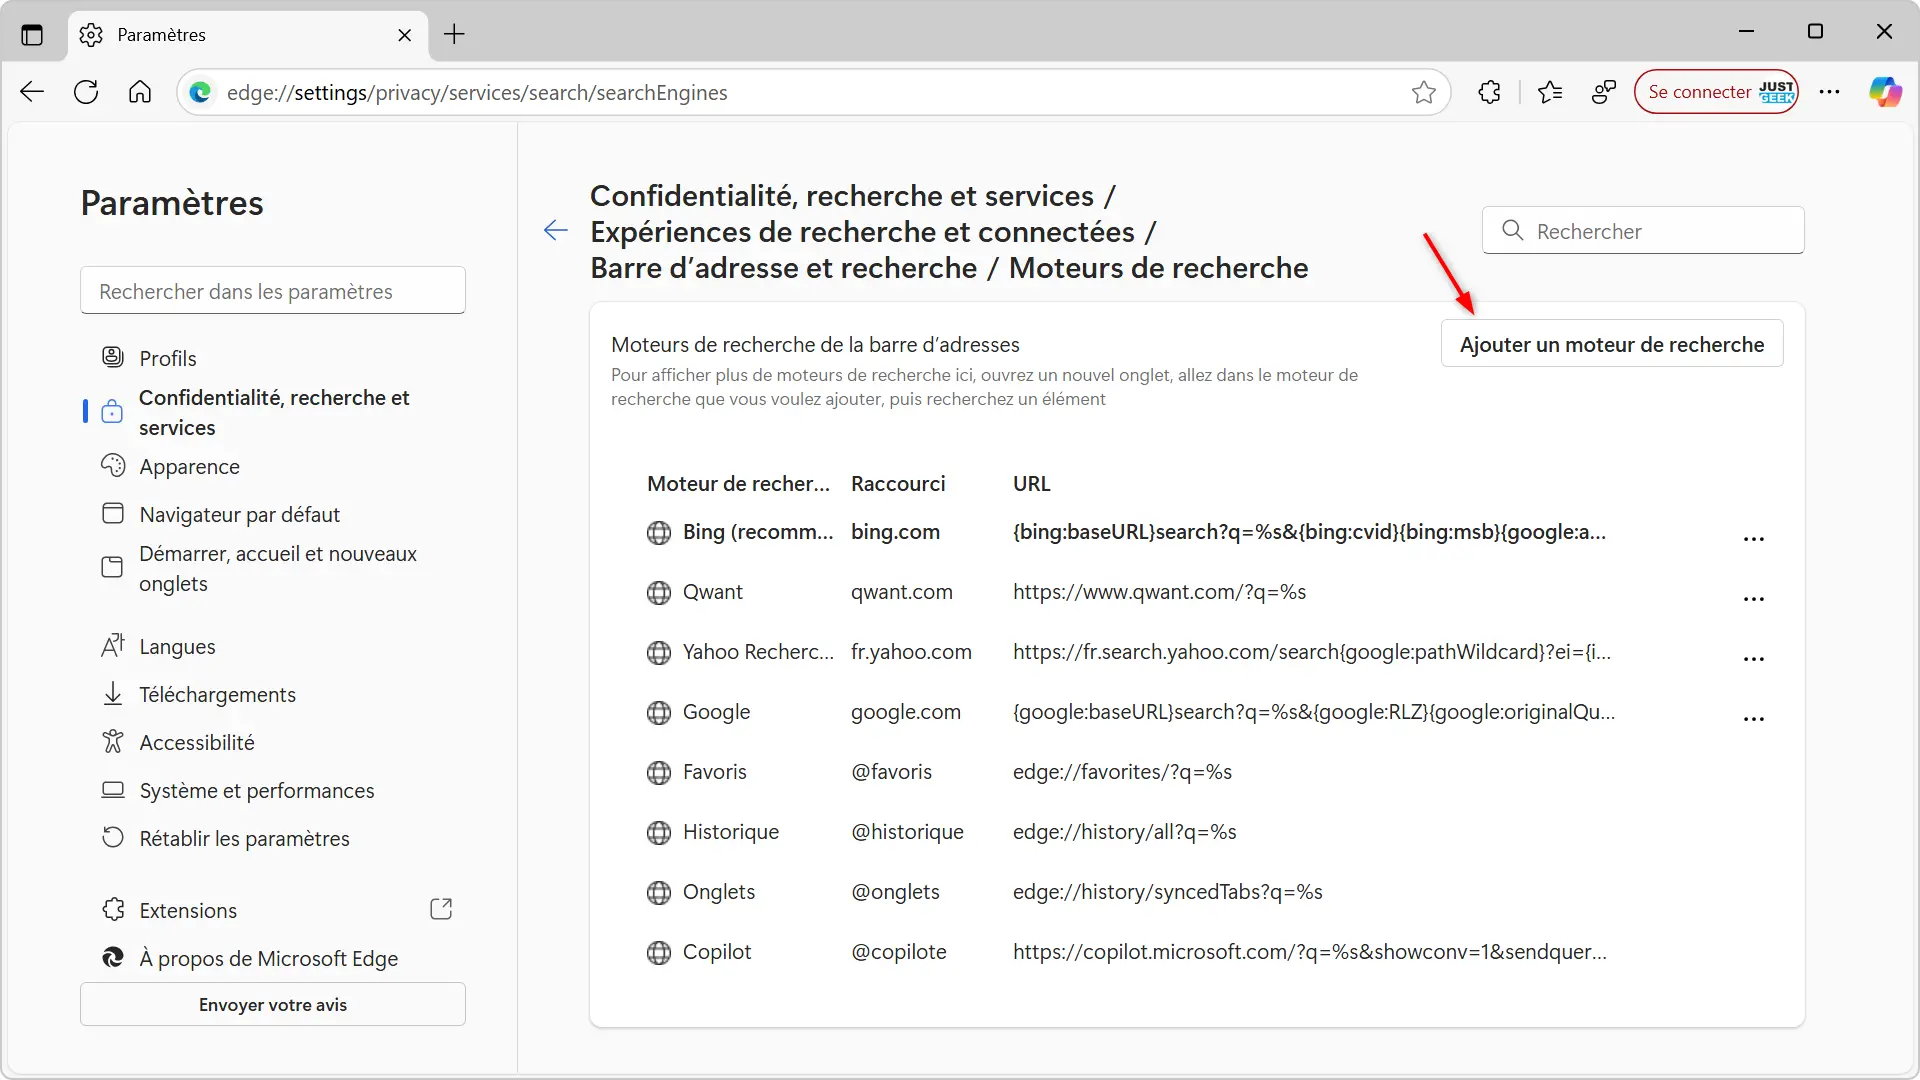Open more options for Bing row
Screen dimensions: 1920x1080
coord(1754,538)
